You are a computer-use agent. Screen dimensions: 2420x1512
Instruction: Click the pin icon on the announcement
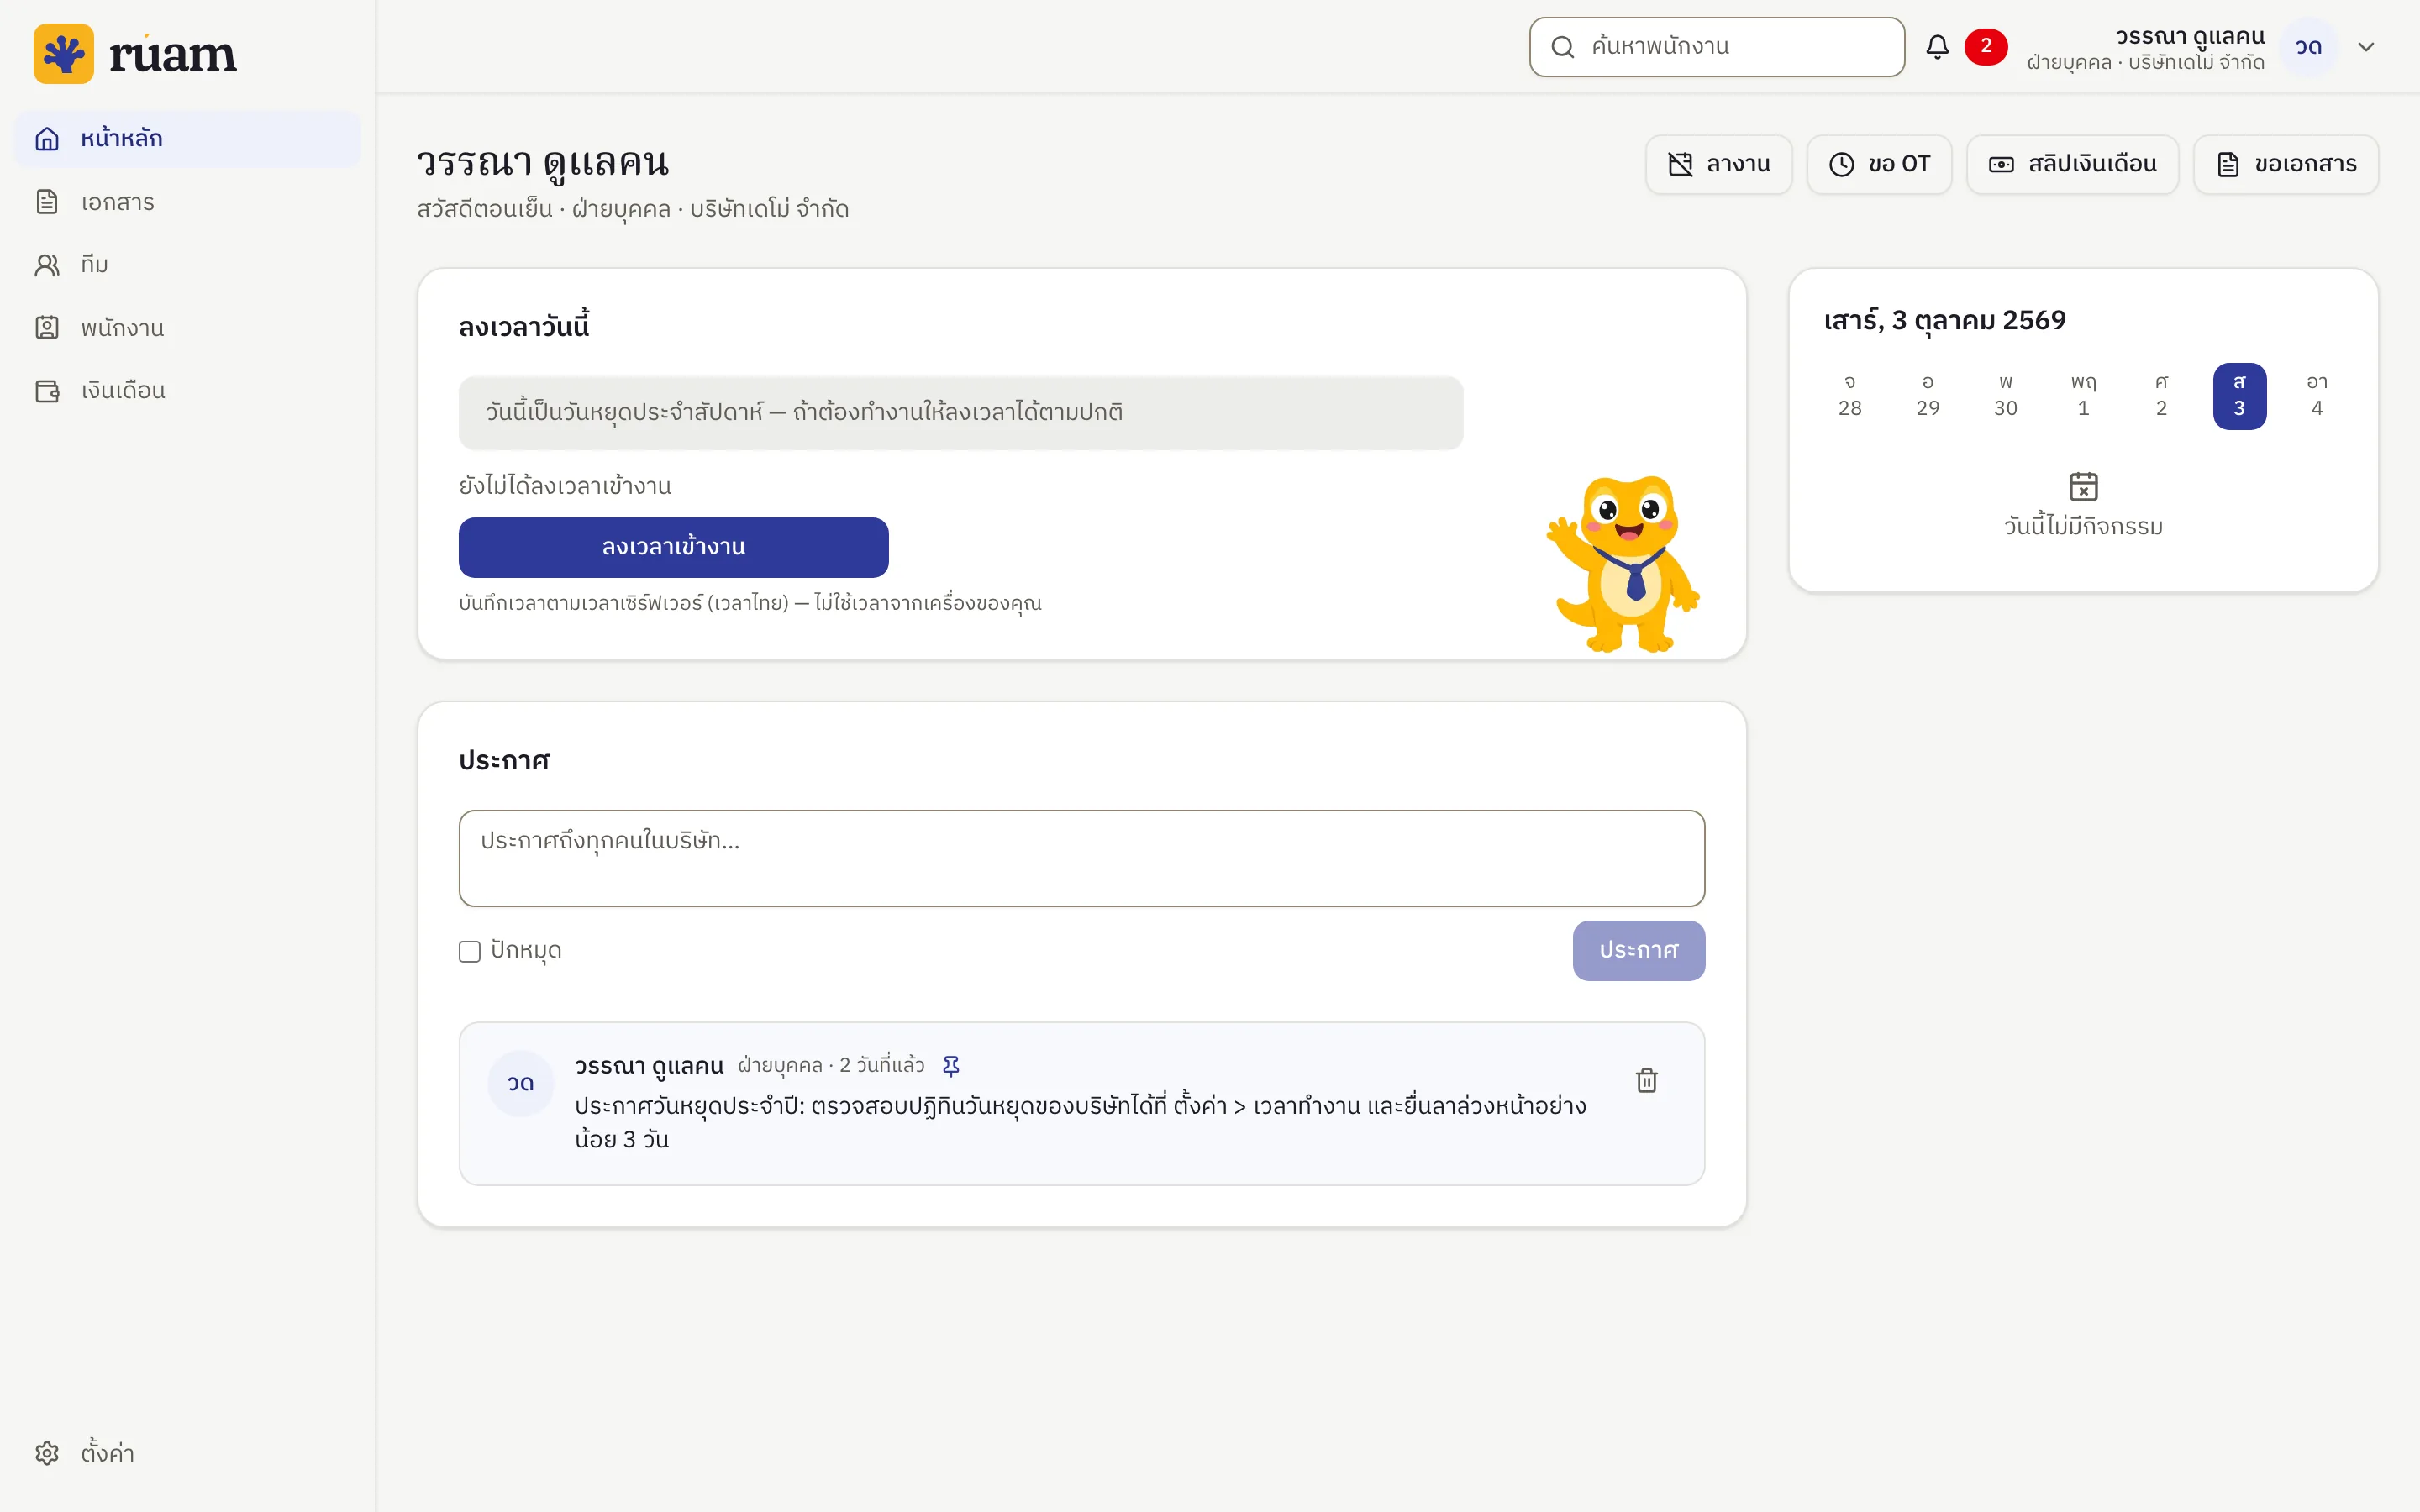951,1066
